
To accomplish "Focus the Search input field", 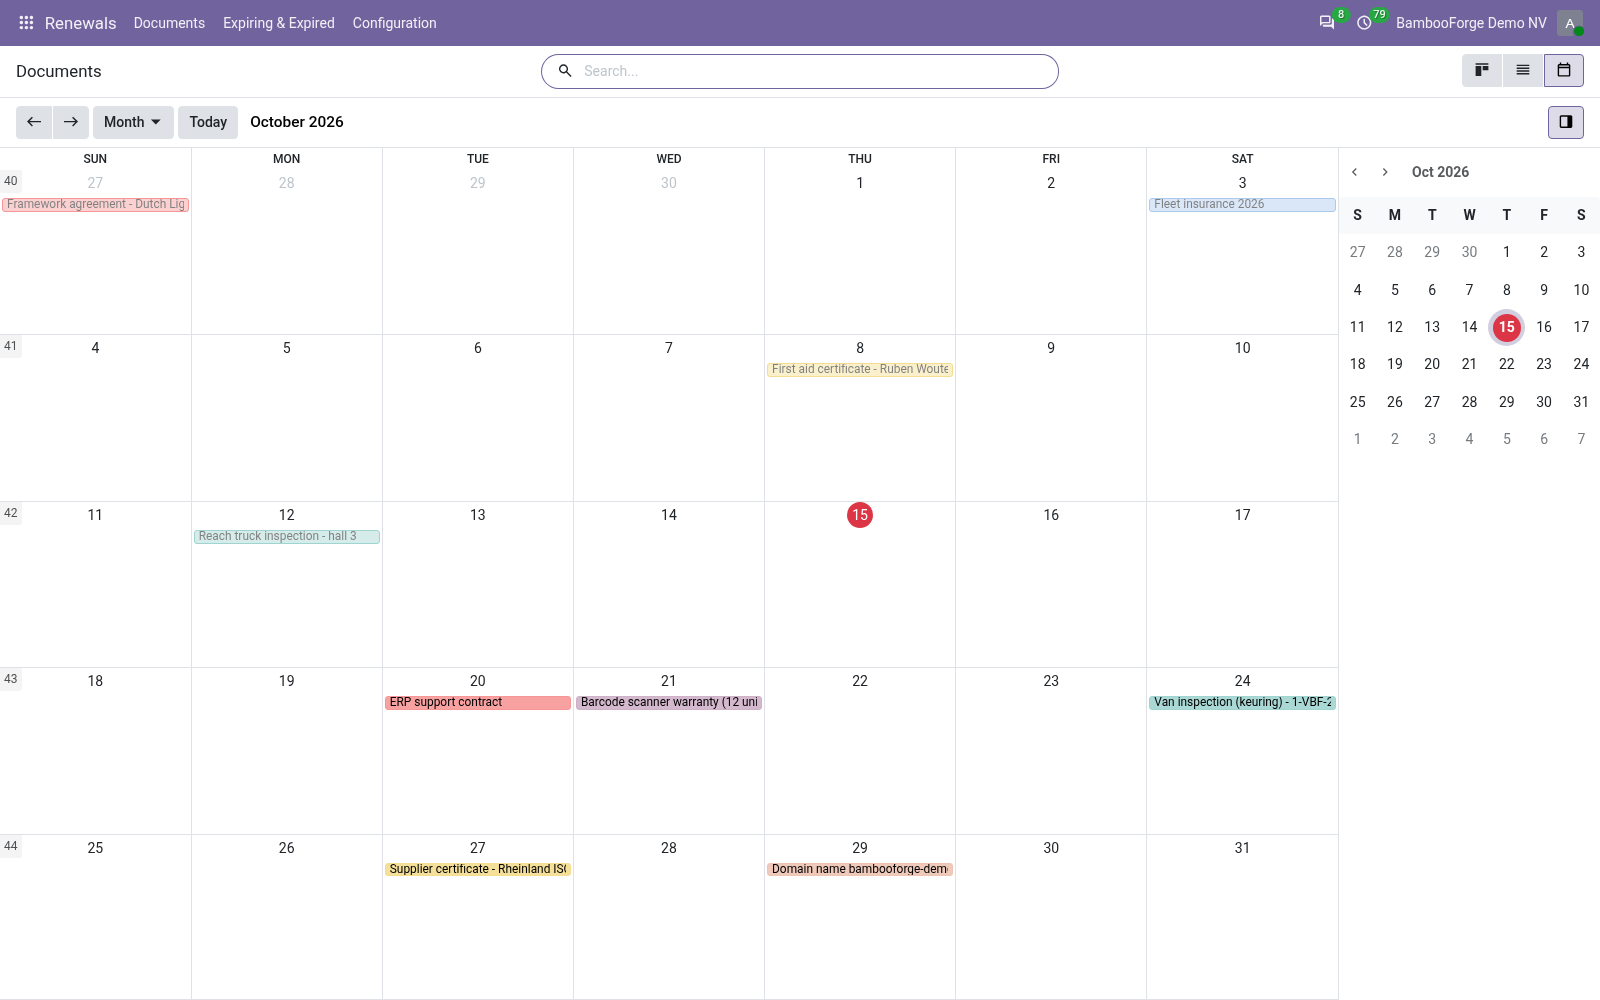I will coord(815,71).
